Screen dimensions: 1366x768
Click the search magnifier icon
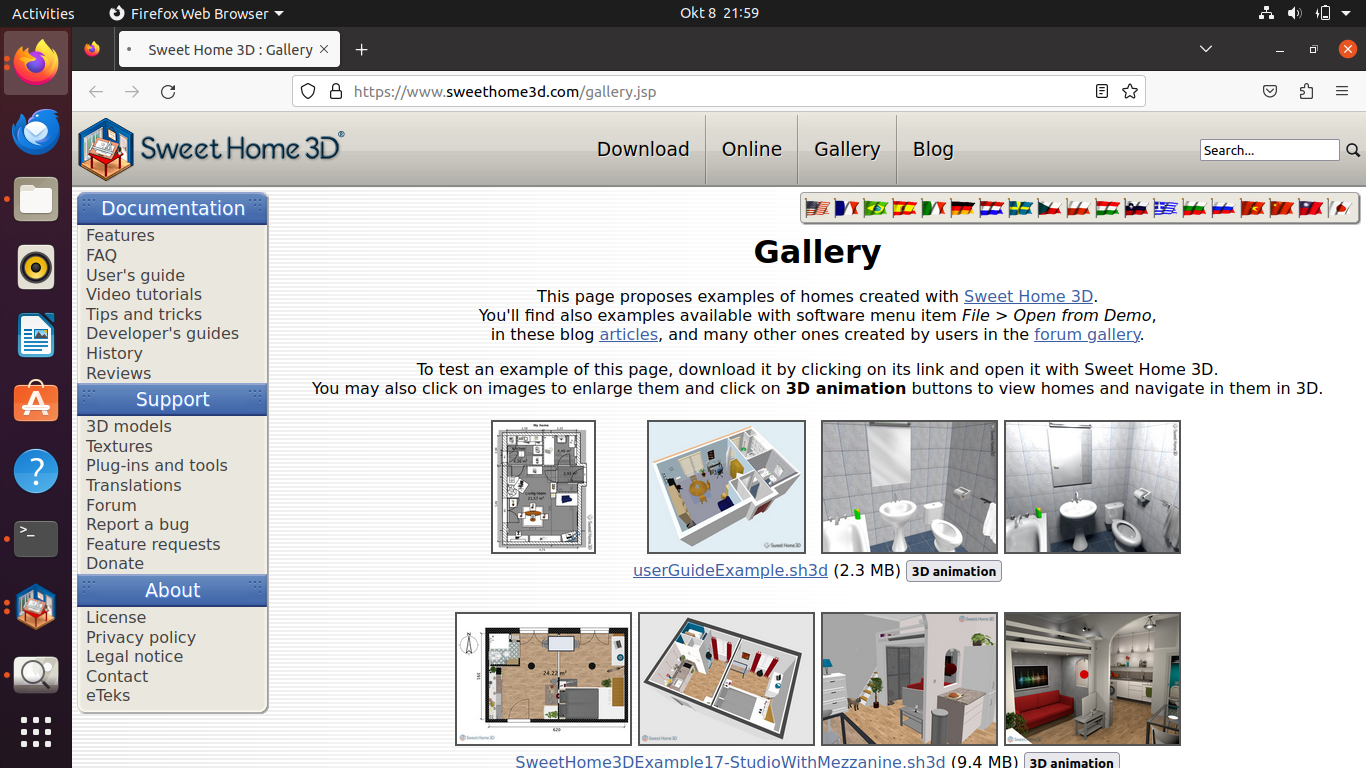coord(1352,150)
